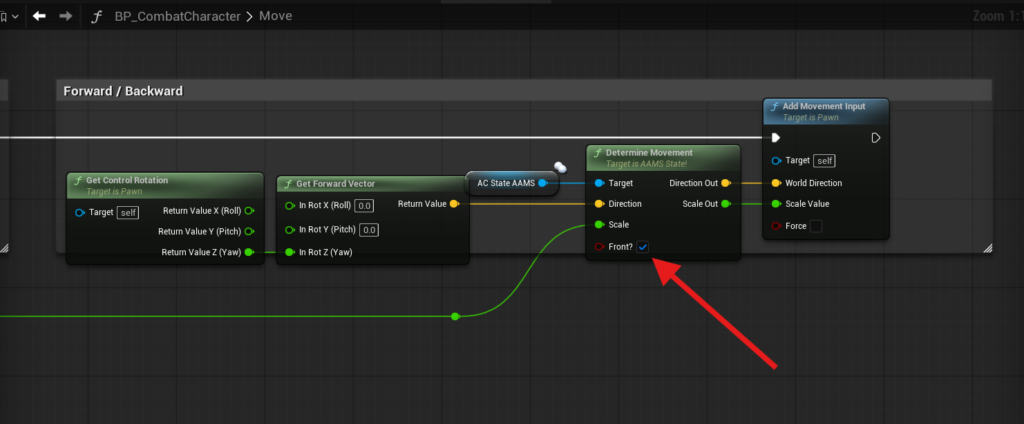
Task: Click the back navigation arrow
Action: coord(40,16)
